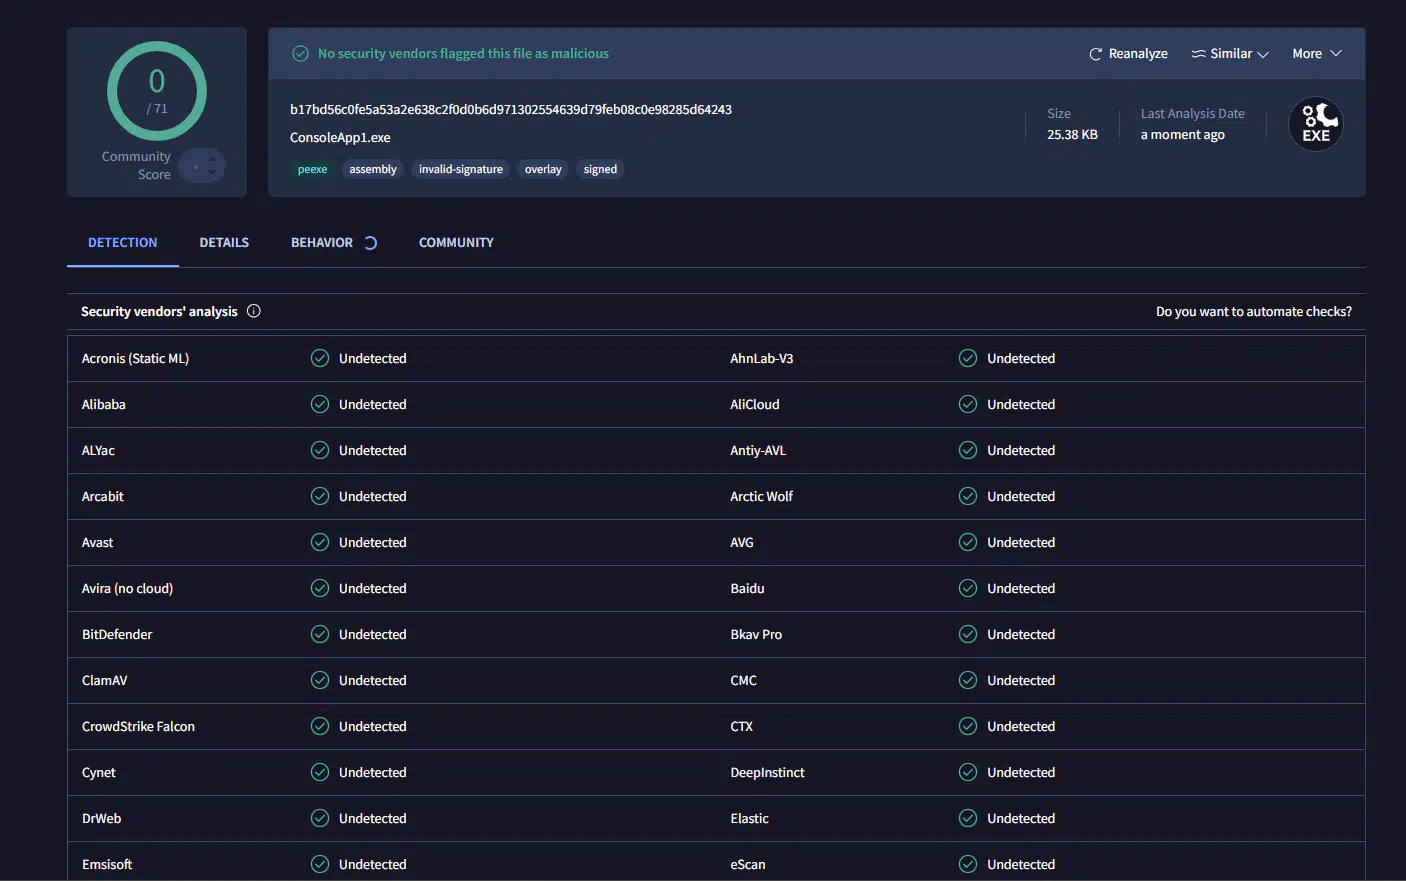This screenshot has height=881, width=1406.
Task: Click the Avira (no cloud) undetected check icon
Action: click(320, 588)
